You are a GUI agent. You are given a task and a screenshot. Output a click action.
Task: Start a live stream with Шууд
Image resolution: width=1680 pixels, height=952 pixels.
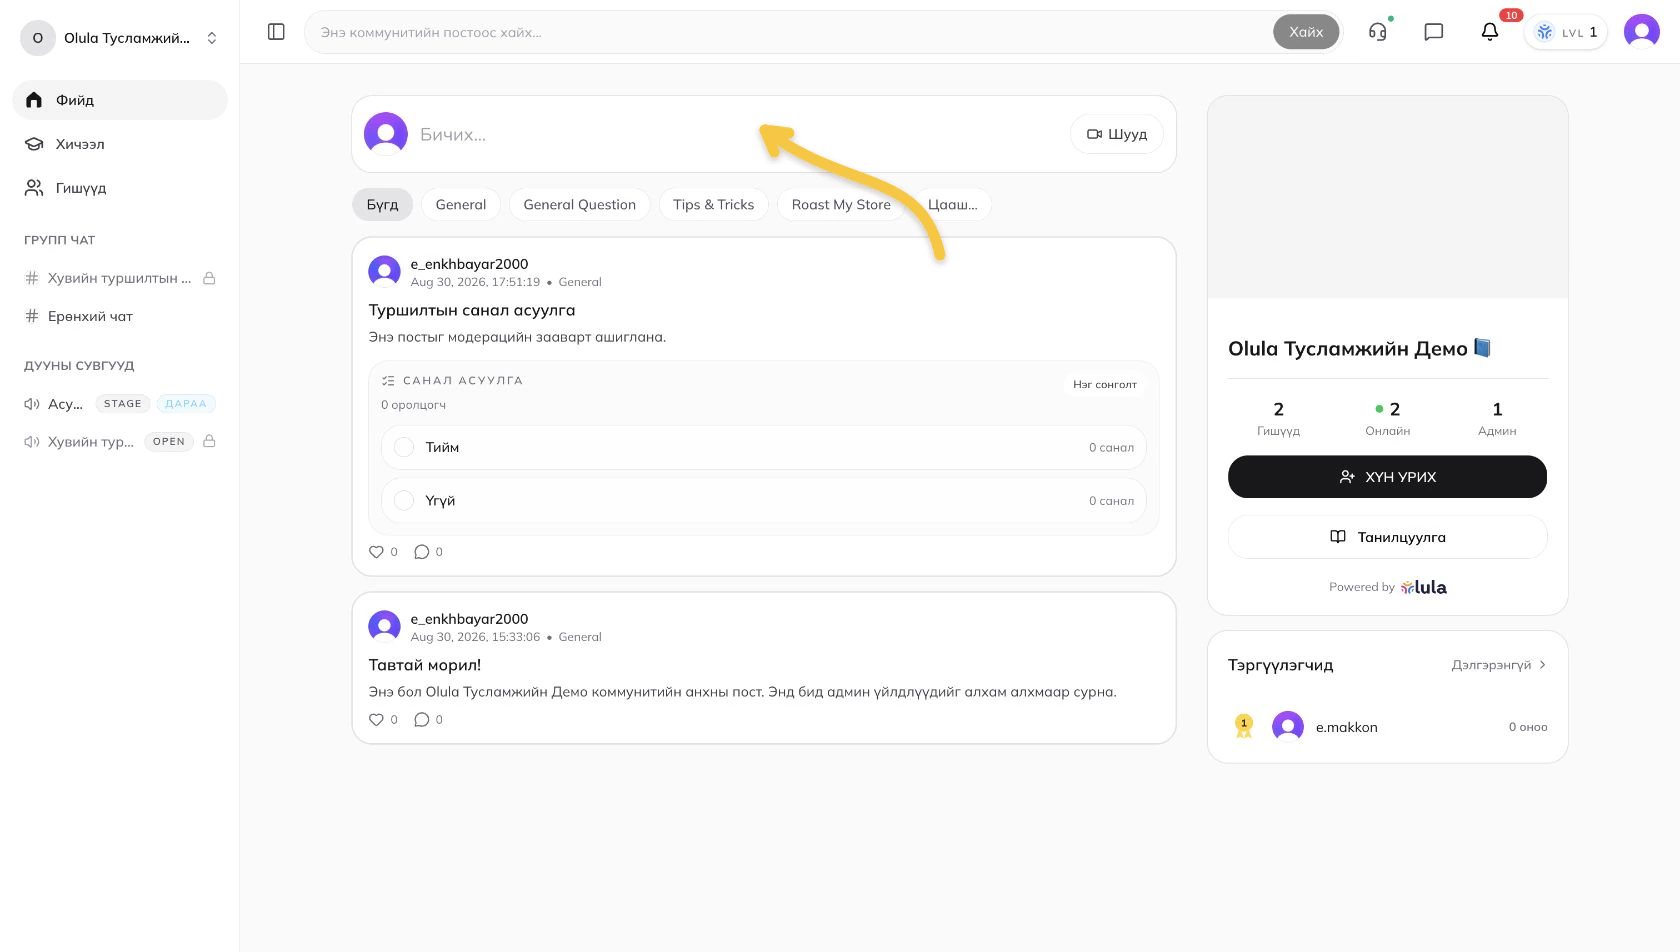coord(1117,134)
